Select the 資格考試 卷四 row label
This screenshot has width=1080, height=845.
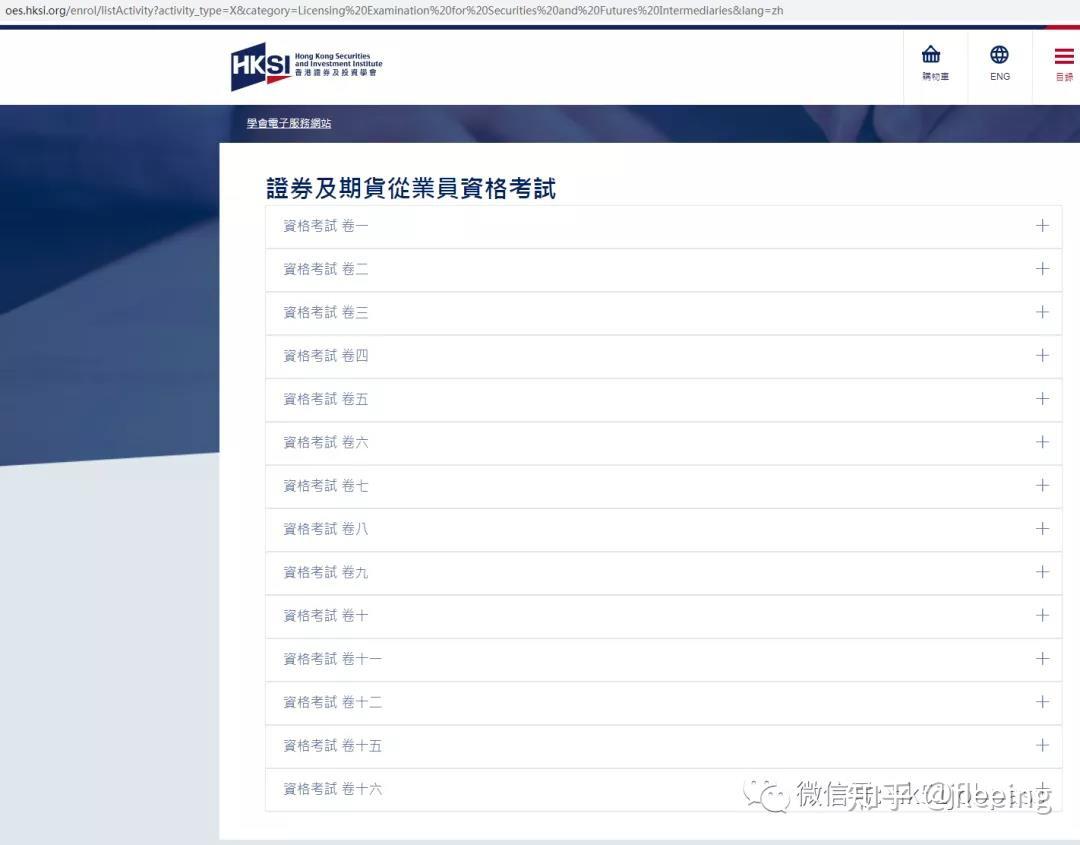(326, 356)
